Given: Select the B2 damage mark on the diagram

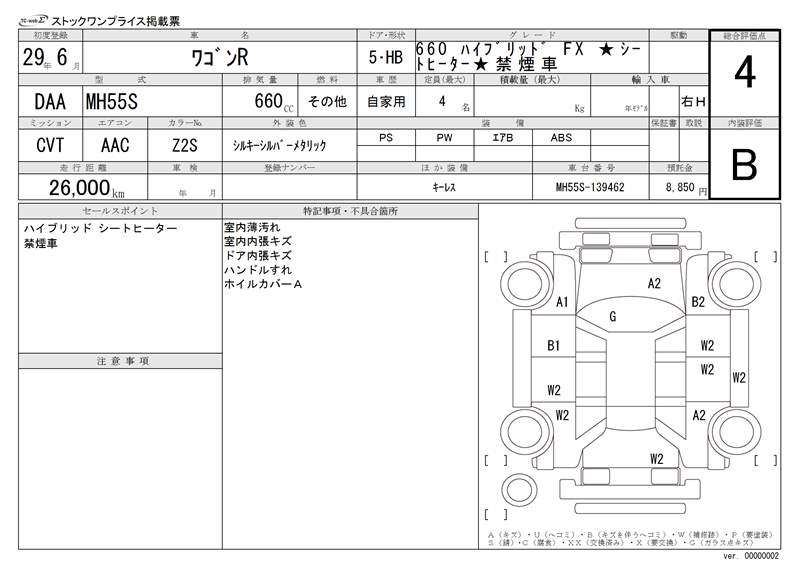Looking at the screenshot, I should (697, 302).
